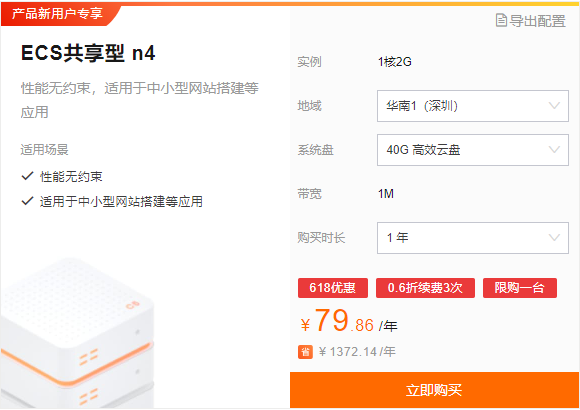Click the 限购一台 red tag
580x410 pixels.
click(x=520, y=288)
